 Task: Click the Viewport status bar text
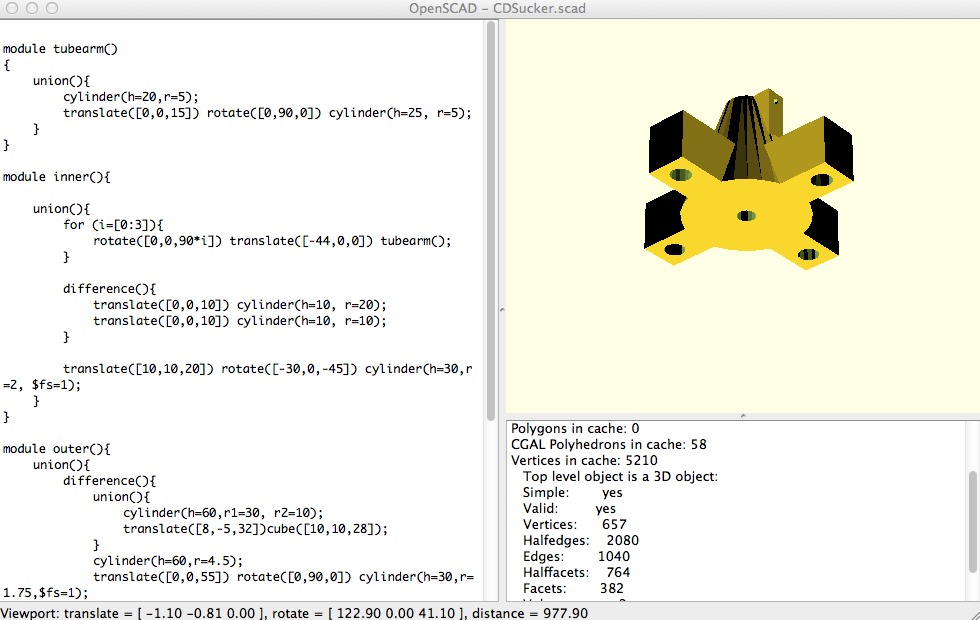[x=294, y=613]
